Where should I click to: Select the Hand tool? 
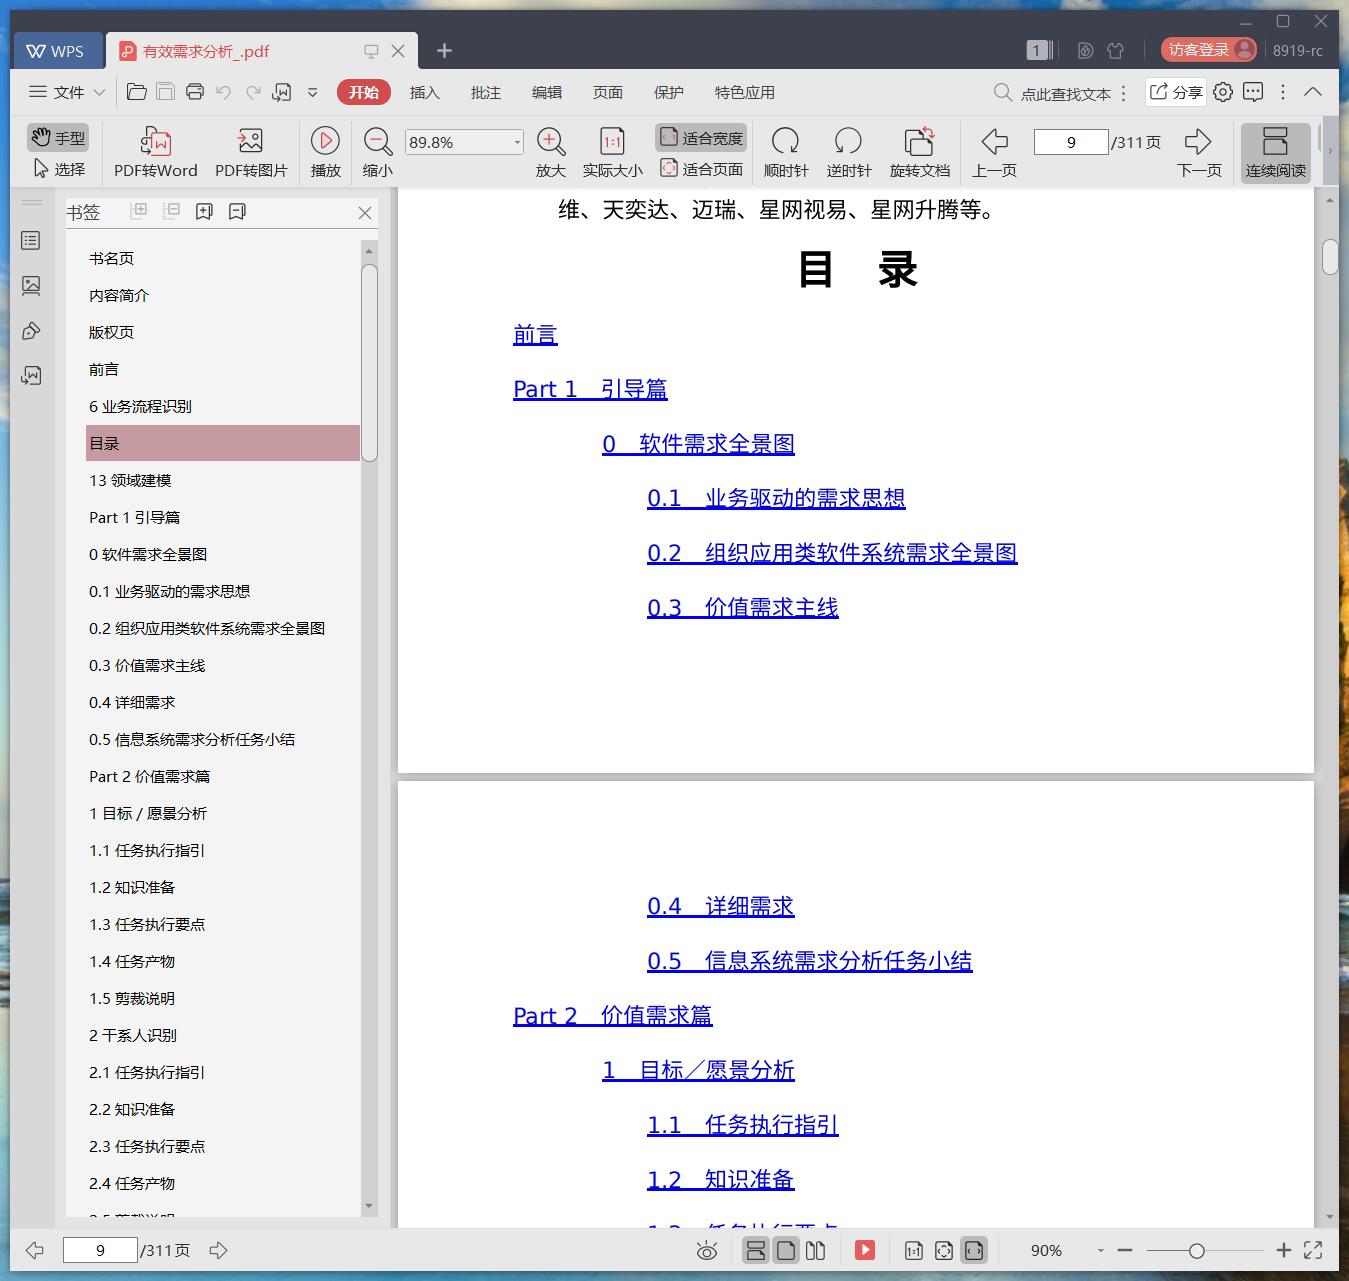57,138
